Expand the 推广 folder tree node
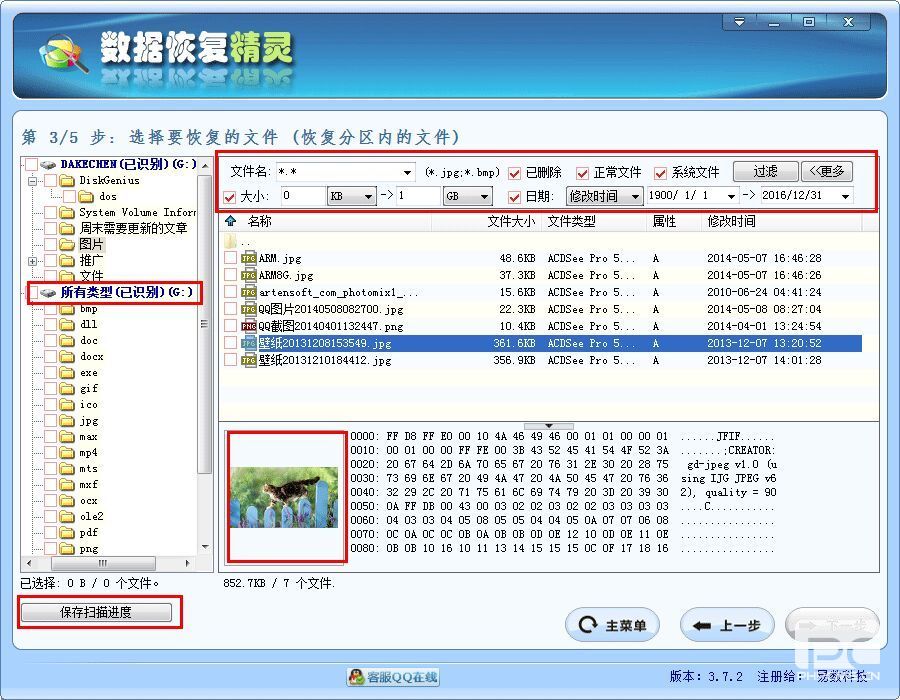The height and width of the screenshot is (700, 900). (33, 261)
